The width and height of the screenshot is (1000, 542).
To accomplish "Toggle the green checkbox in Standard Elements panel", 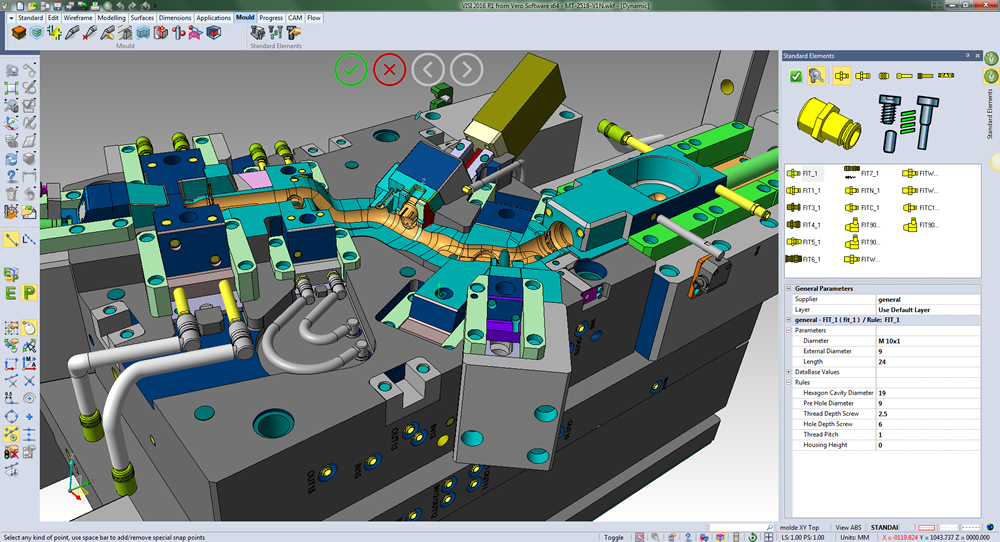I will (x=795, y=76).
